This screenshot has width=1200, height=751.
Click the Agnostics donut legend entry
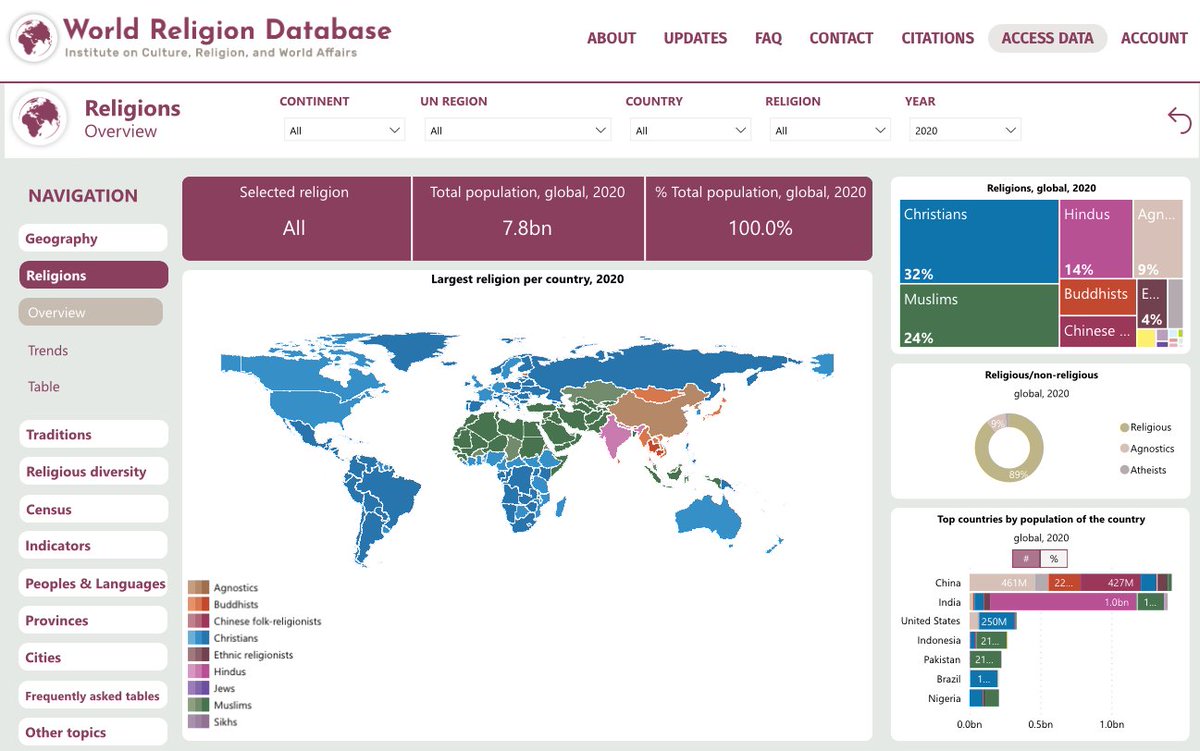click(x=1147, y=449)
